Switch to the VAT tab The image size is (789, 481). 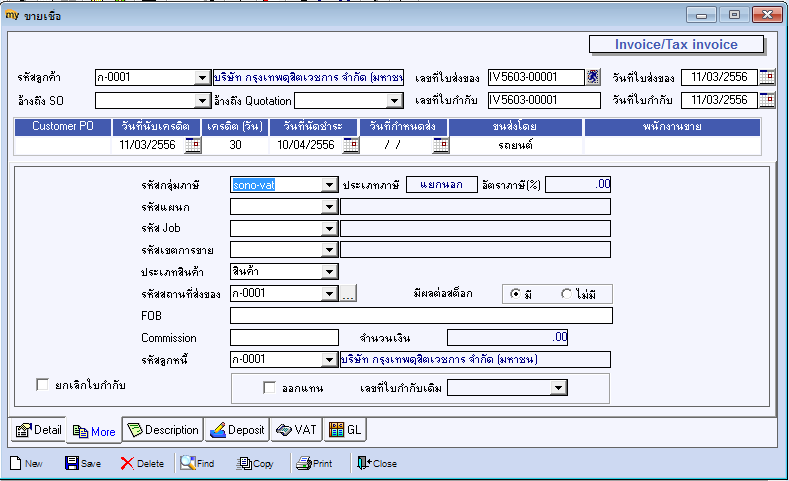[295, 430]
